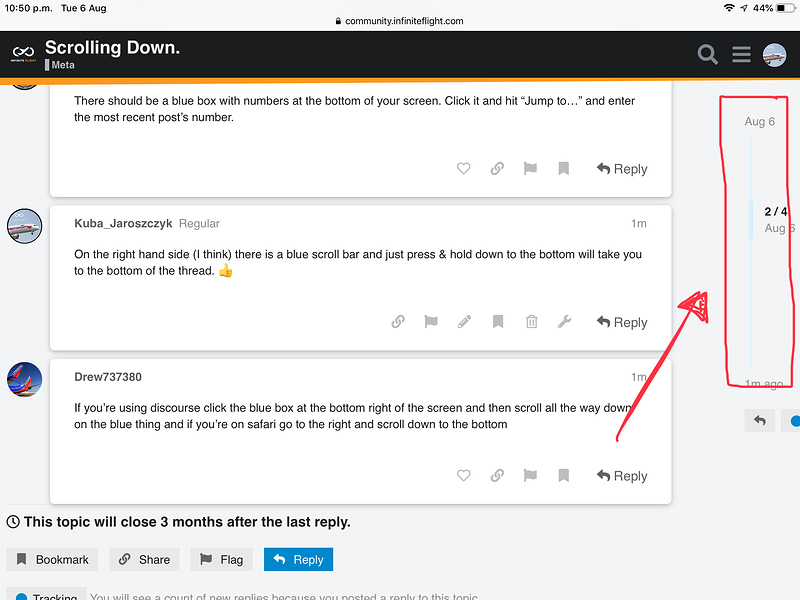The image size is (800, 600).
Task: Jump to 1m ago at timeline bottom
Action: click(x=764, y=384)
